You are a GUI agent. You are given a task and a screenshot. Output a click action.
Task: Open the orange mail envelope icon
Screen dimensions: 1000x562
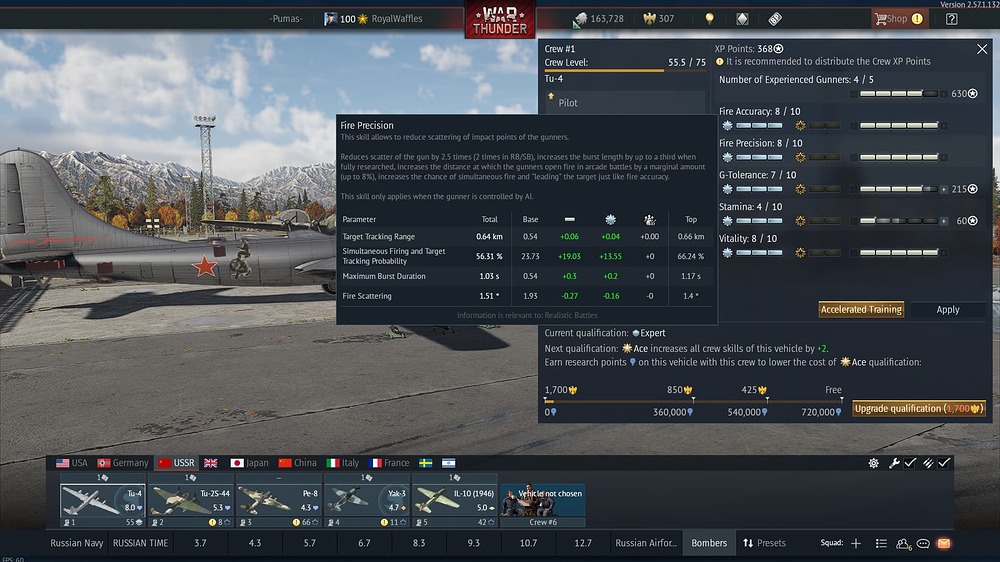(x=944, y=544)
